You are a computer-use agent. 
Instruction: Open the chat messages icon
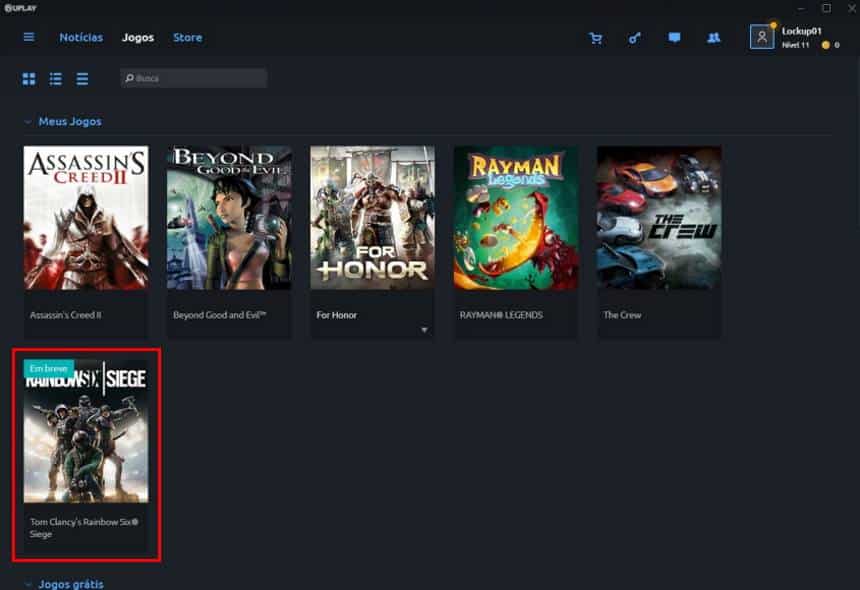675,37
